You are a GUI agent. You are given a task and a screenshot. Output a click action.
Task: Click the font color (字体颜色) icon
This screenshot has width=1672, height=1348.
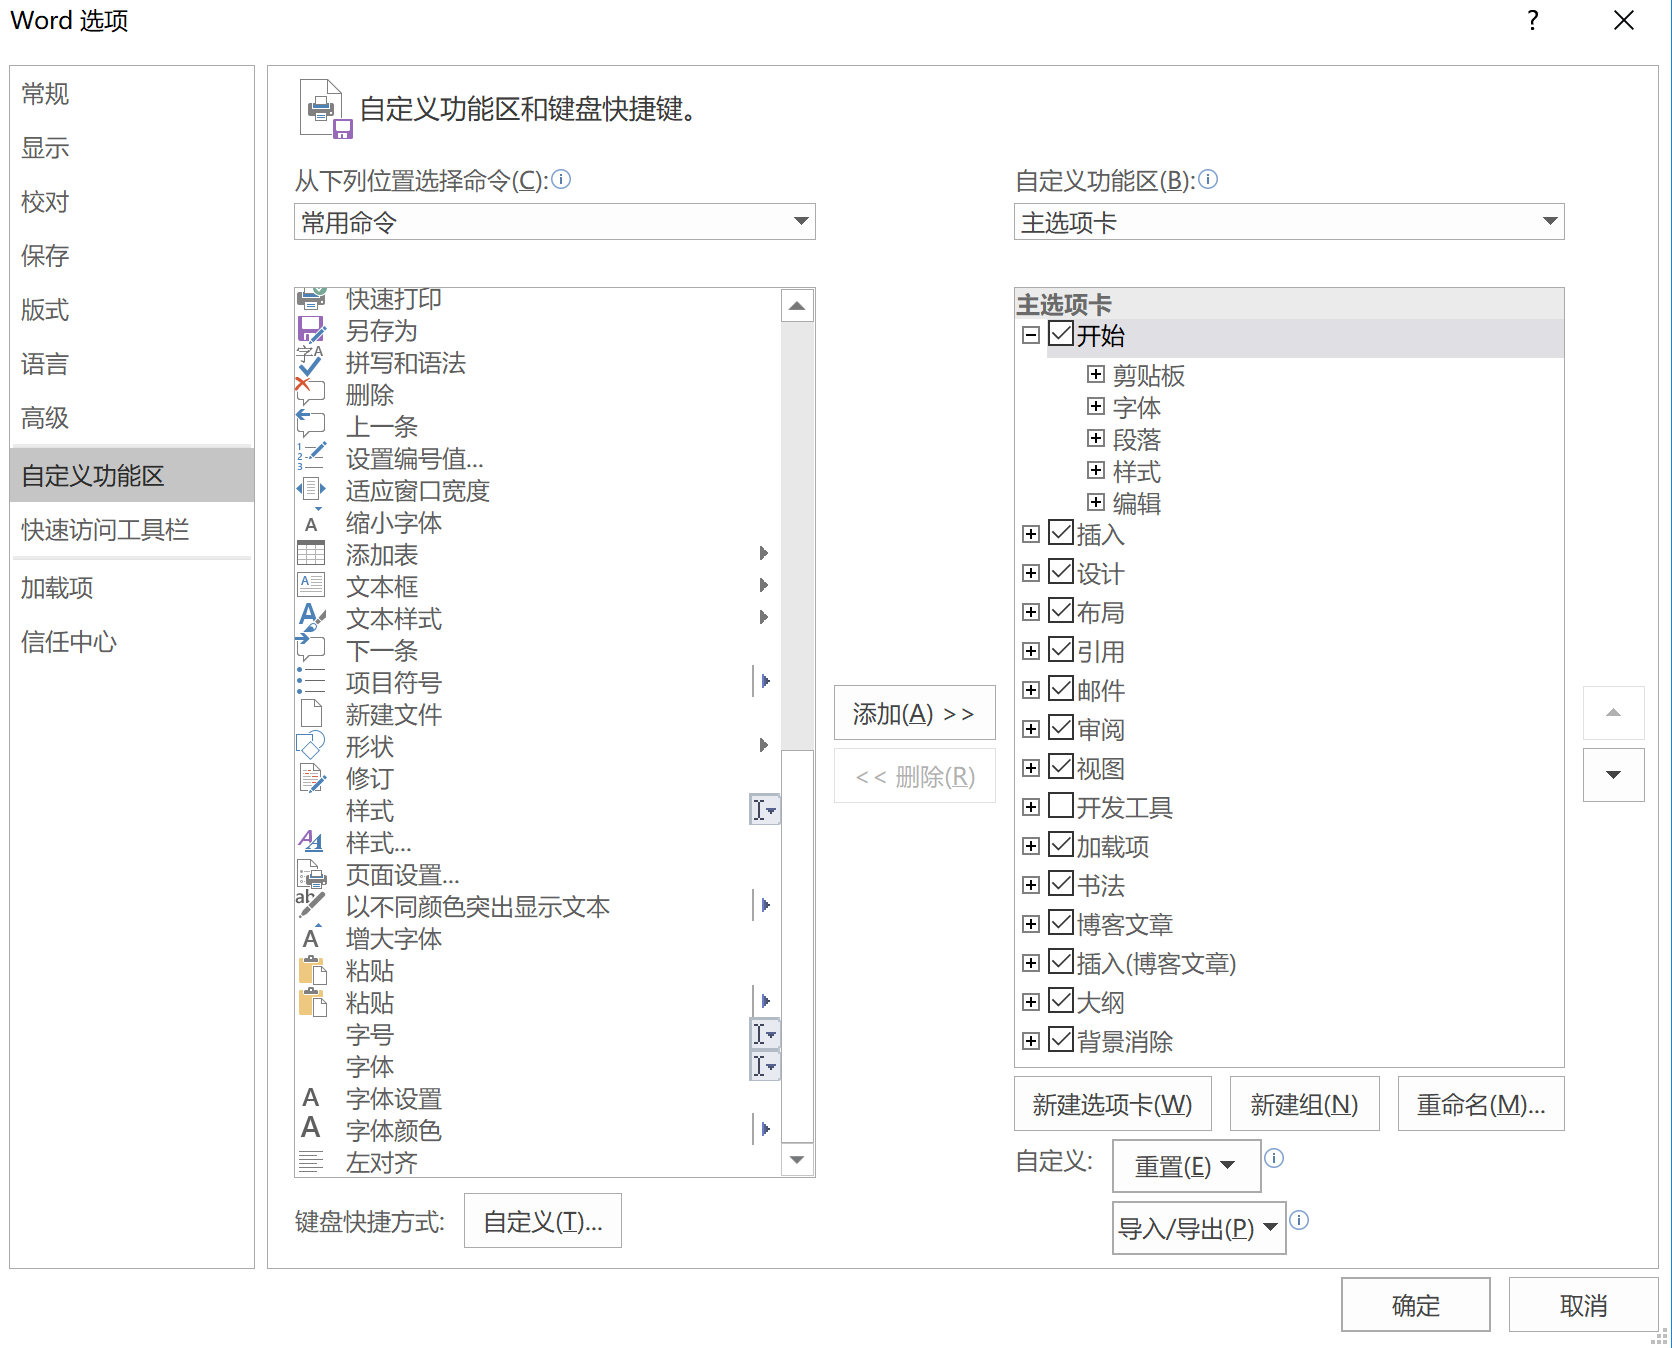click(x=311, y=1129)
